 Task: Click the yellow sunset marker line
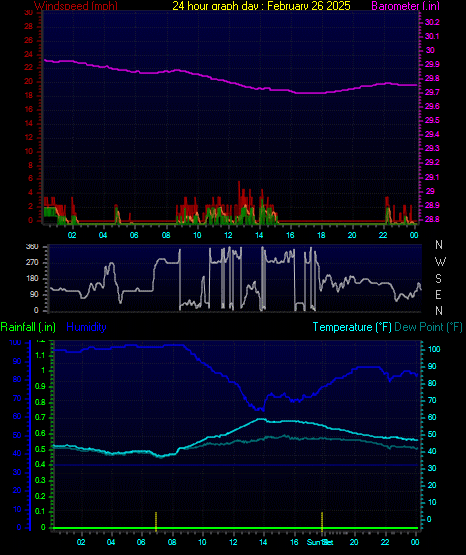point(322,521)
